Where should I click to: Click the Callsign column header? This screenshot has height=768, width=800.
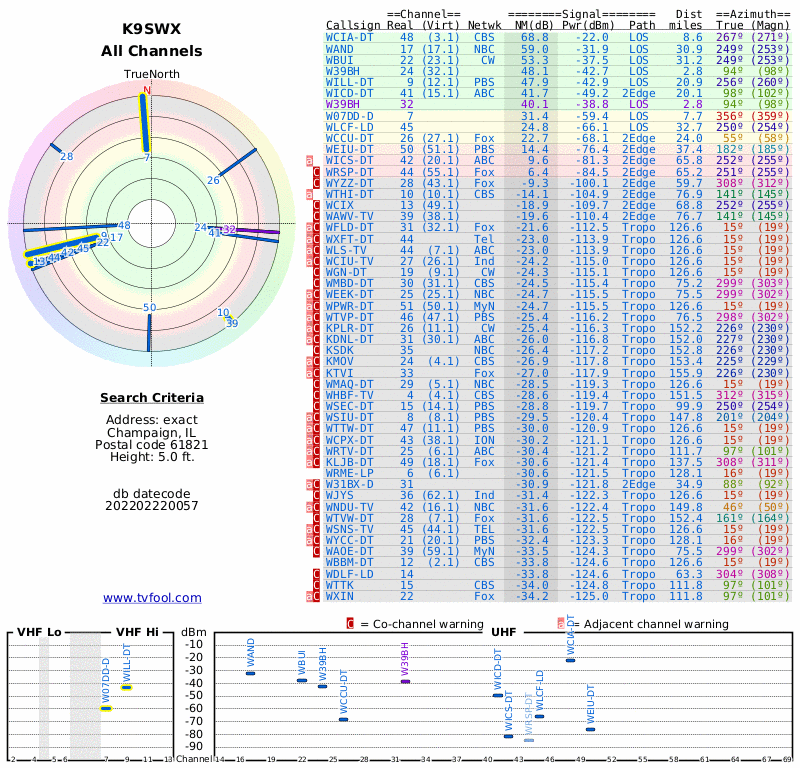(353, 25)
